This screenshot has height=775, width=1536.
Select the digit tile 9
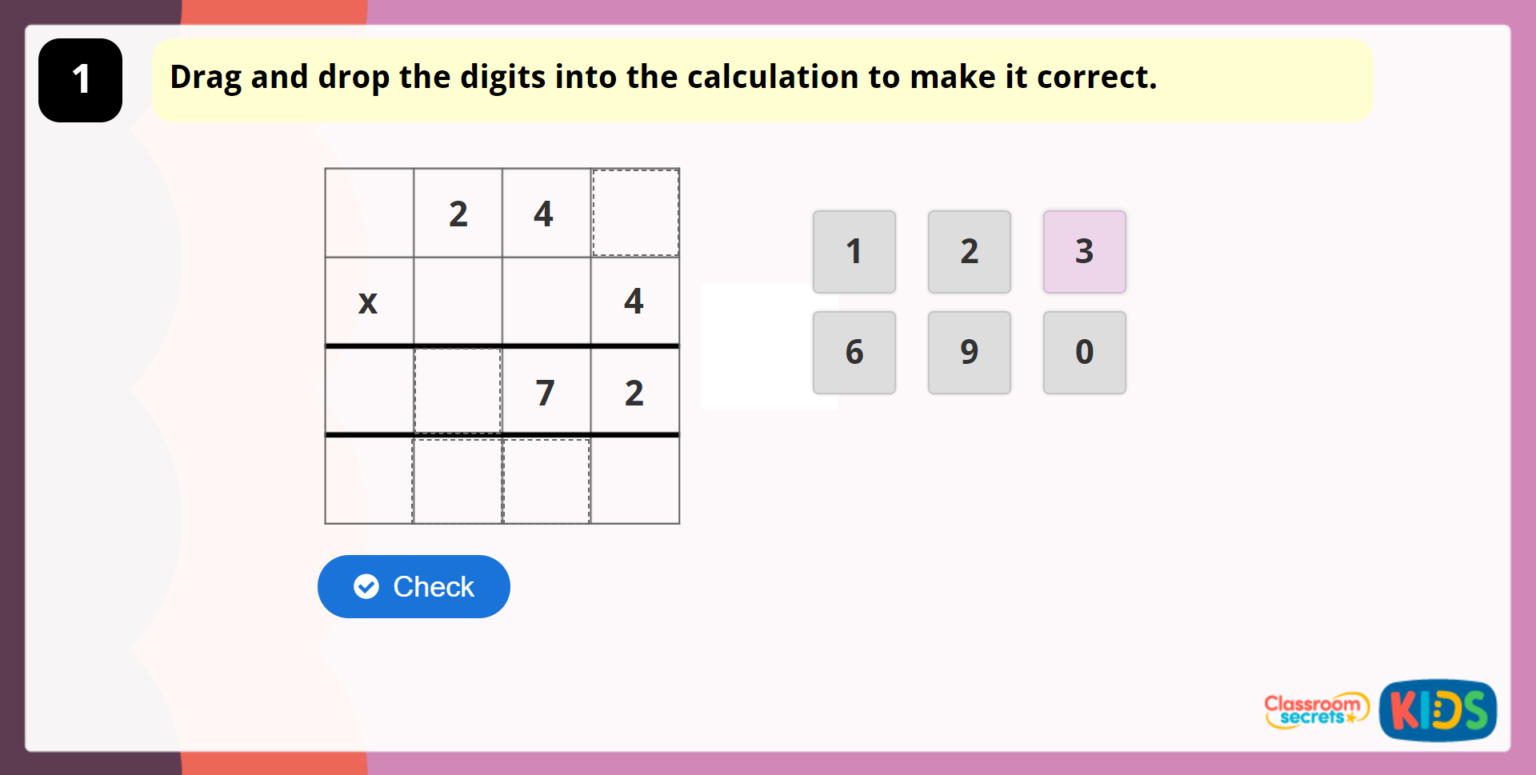tap(969, 352)
